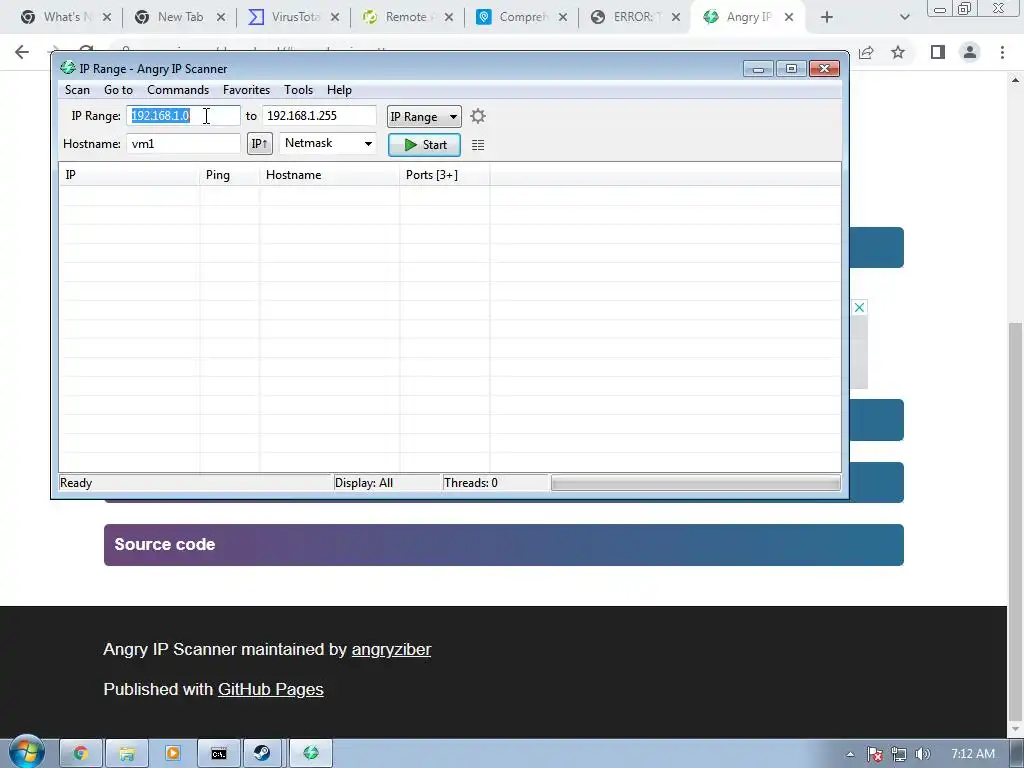Open the Help menu
Image resolution: width=1024 pixels, height=768 pixels.
tap(339, 90)
